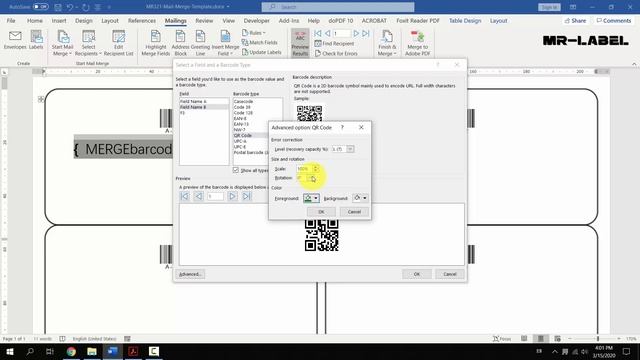
Task: Select 'Code 39' barcode type
Action: coord(242,107)
